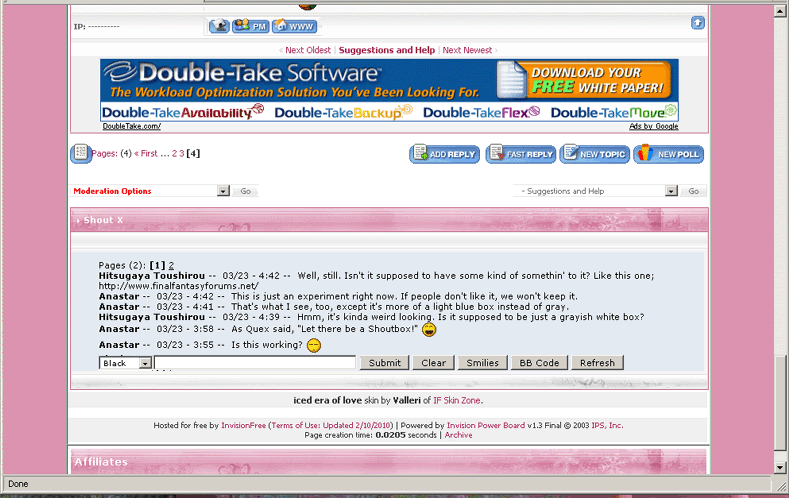
Task: Open the poster's WWW homepage icon
Action: 294,26
